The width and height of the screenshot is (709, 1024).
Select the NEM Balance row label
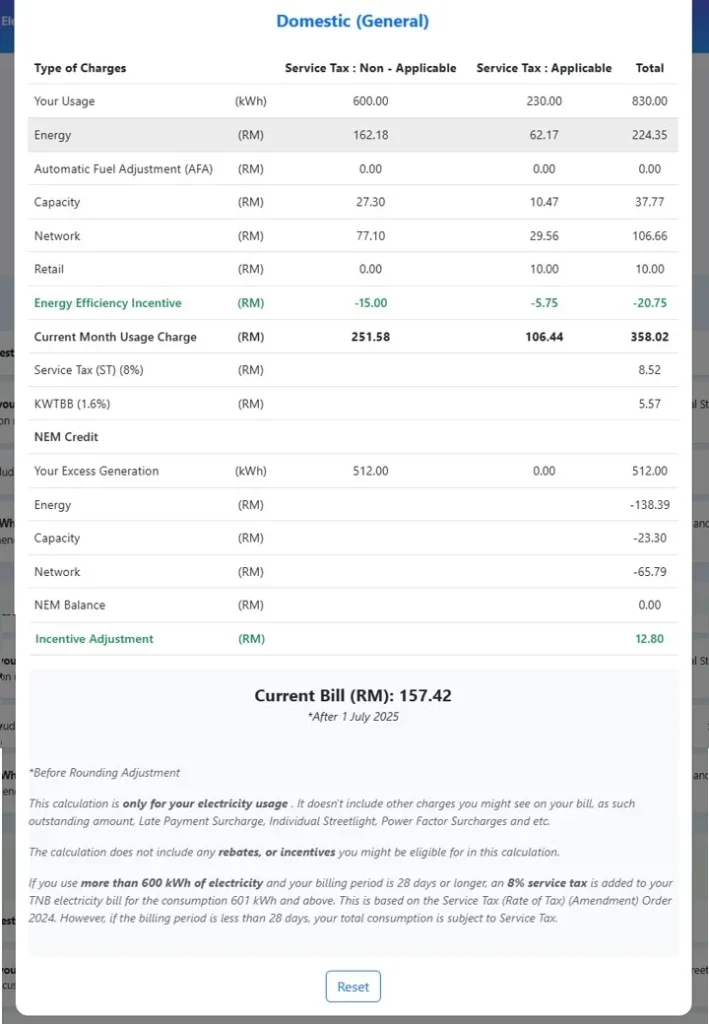[x=70, y=605]
